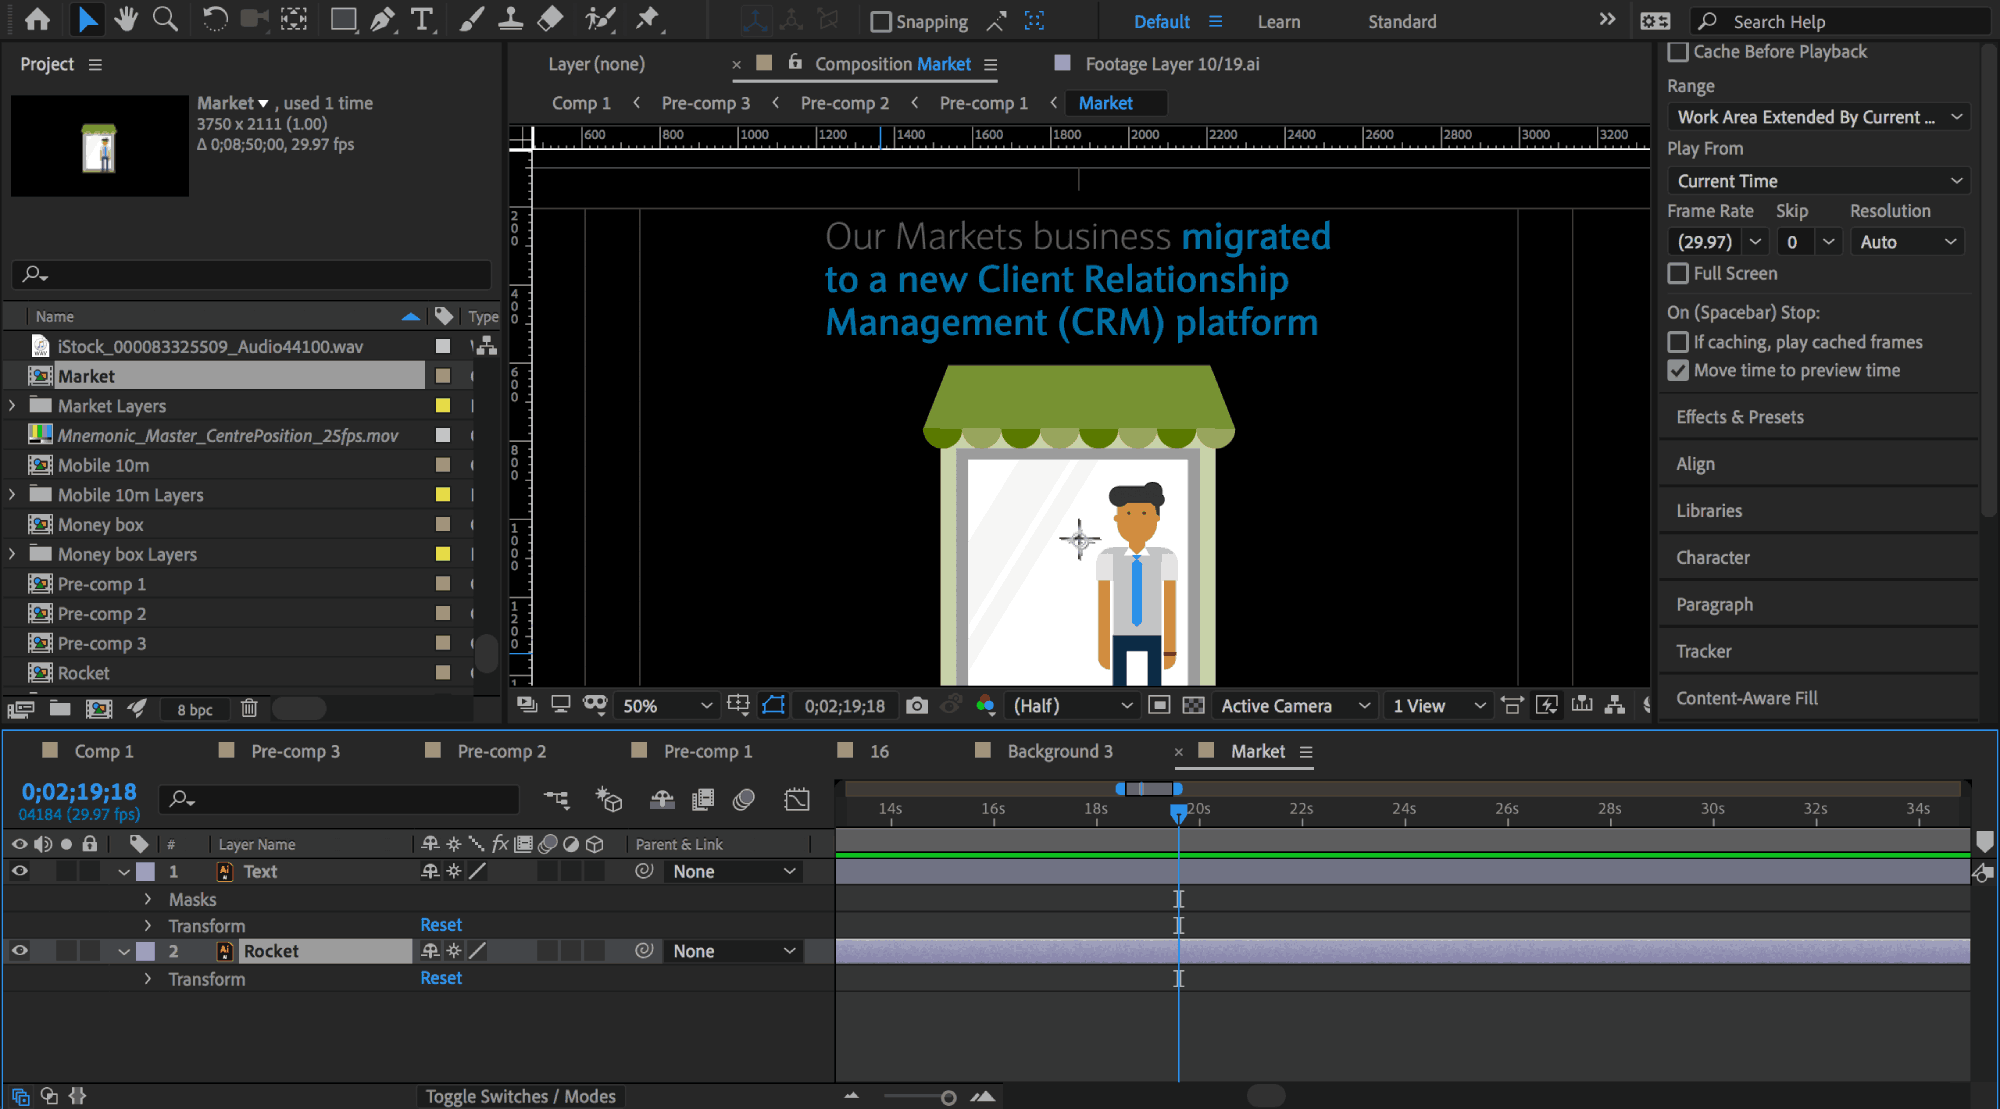Click the 8 bpc color depth button

click(x=195, y=710)
